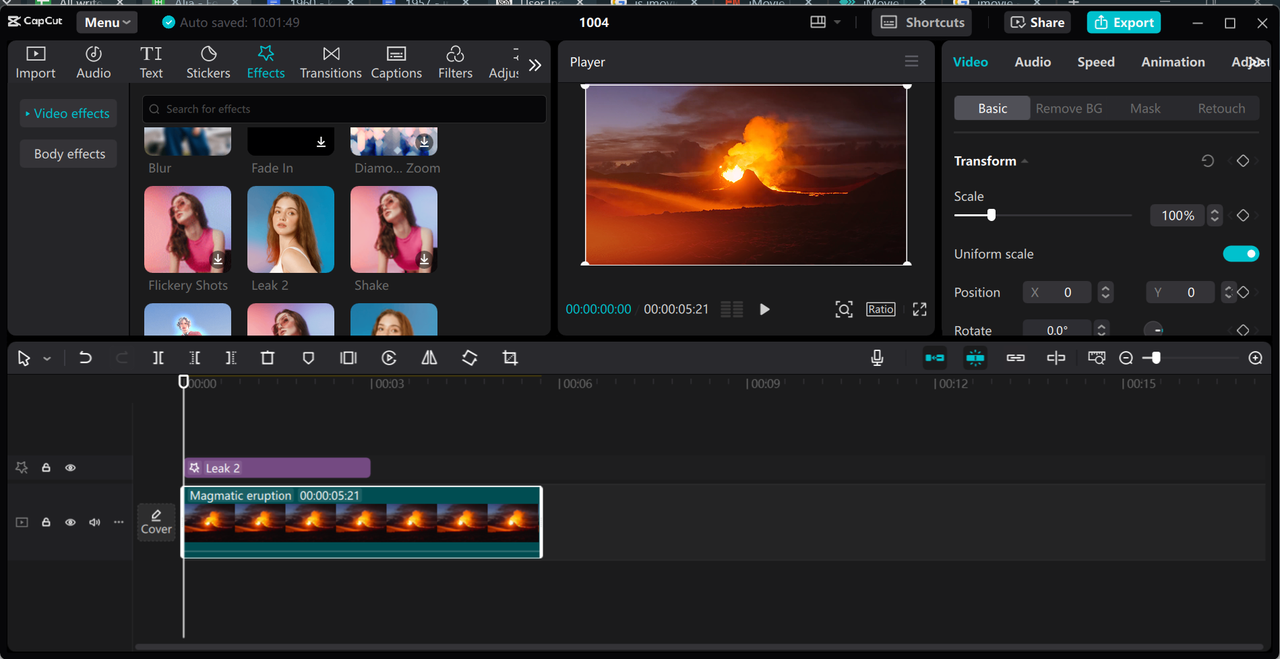Open the Audio library panel
The width and height of the screenshot is (1280, 659).
coord(93,62)
